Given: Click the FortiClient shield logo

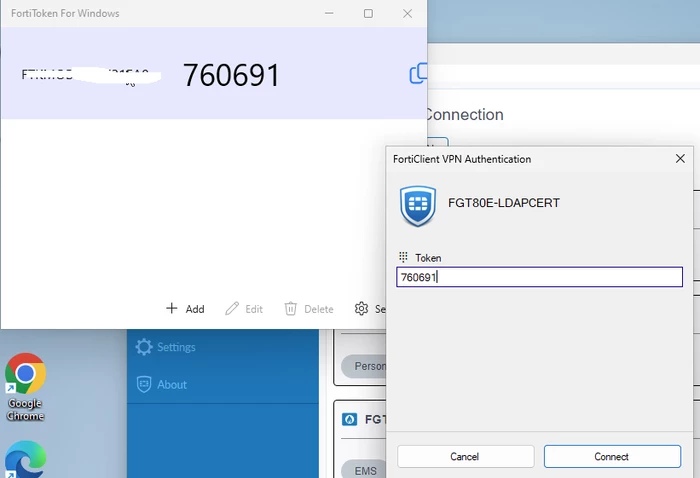Looking at the screenshot, I should coord(418,206).
